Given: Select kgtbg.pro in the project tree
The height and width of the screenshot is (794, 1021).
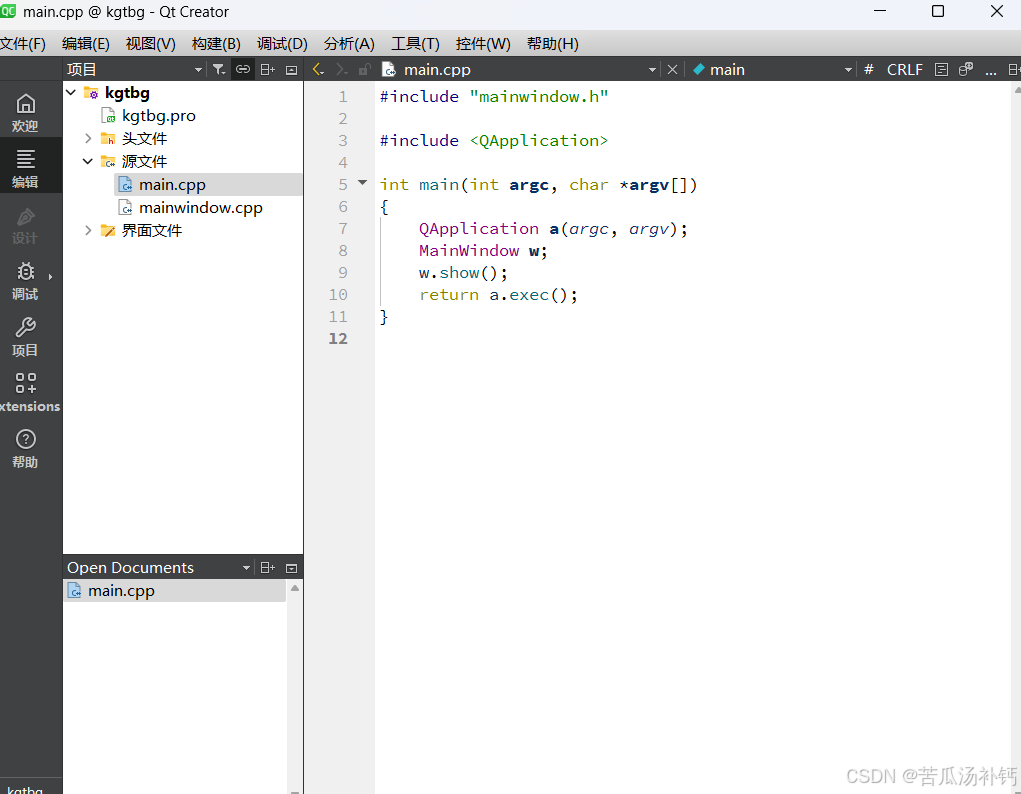Looking at the screenshot, I should (x=158, y=115).
